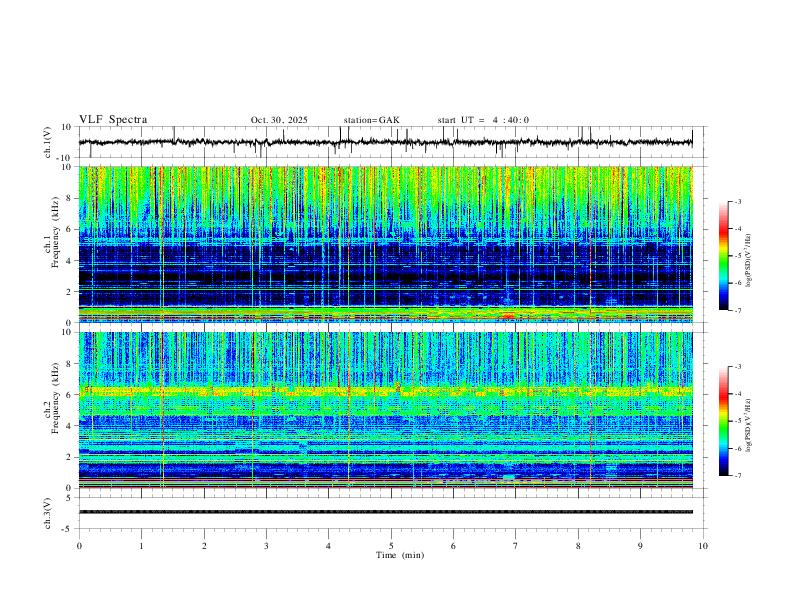Click the time axis tick label '10'
The image size is (792, 612).
click(x=703, y=546)
